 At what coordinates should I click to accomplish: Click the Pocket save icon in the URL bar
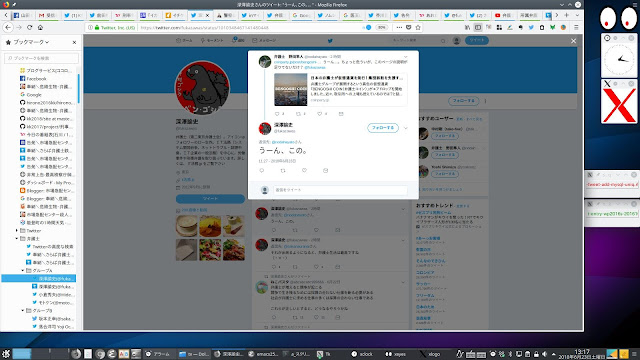pyautogui.click(x=409, y=27)
